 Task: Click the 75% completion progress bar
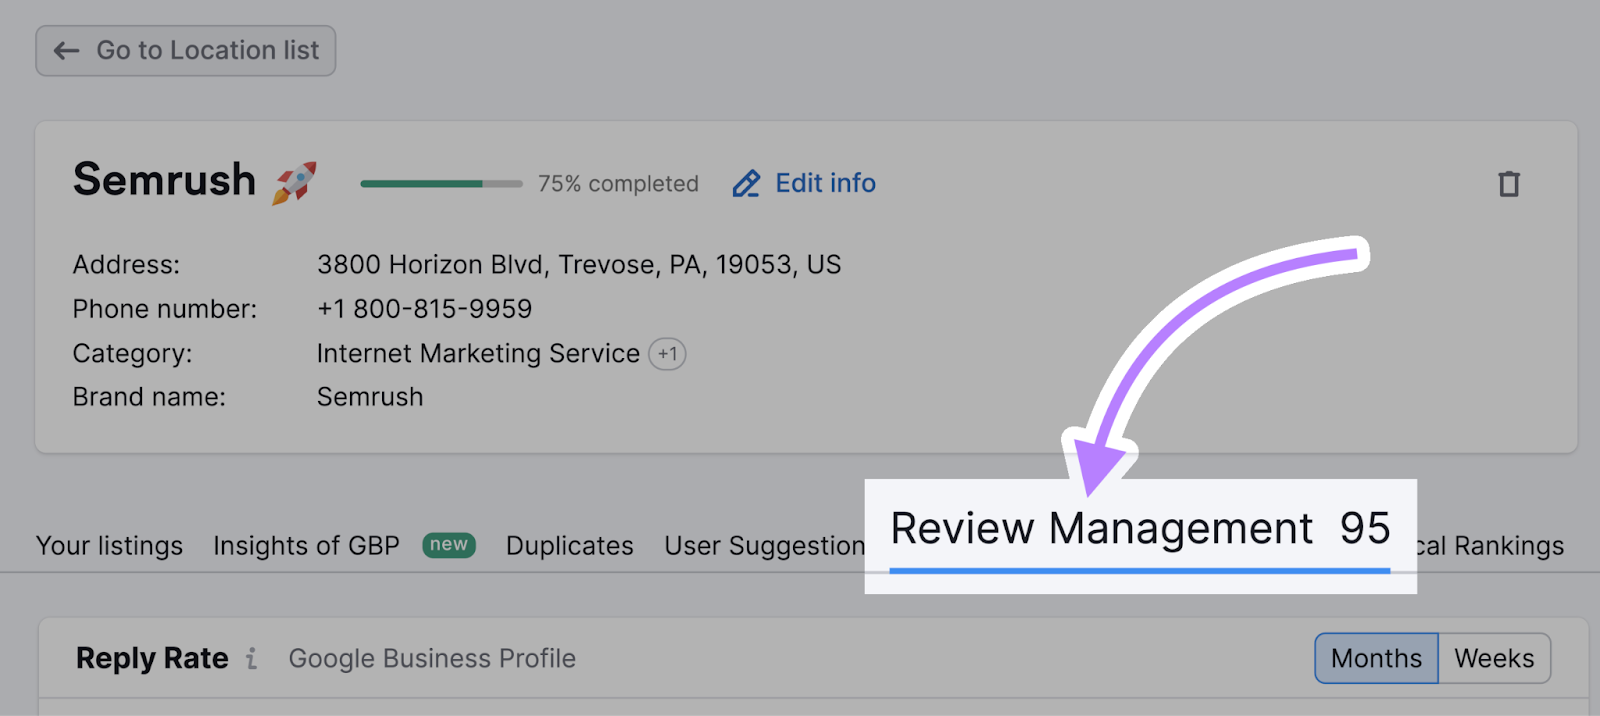(x=441, y=184)
